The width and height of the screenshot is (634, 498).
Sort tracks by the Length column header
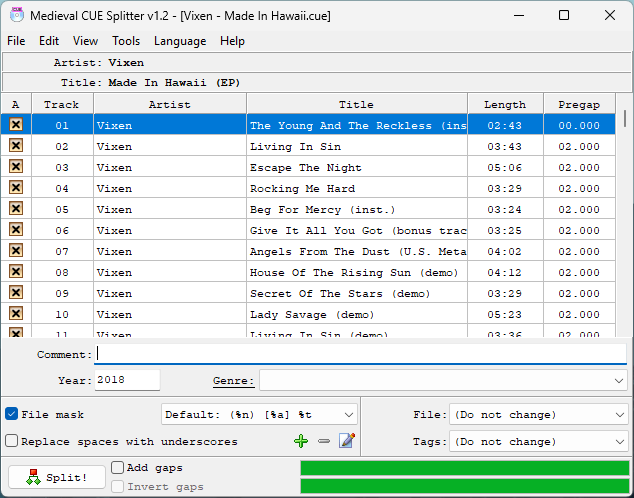click(x=504, y=104)
